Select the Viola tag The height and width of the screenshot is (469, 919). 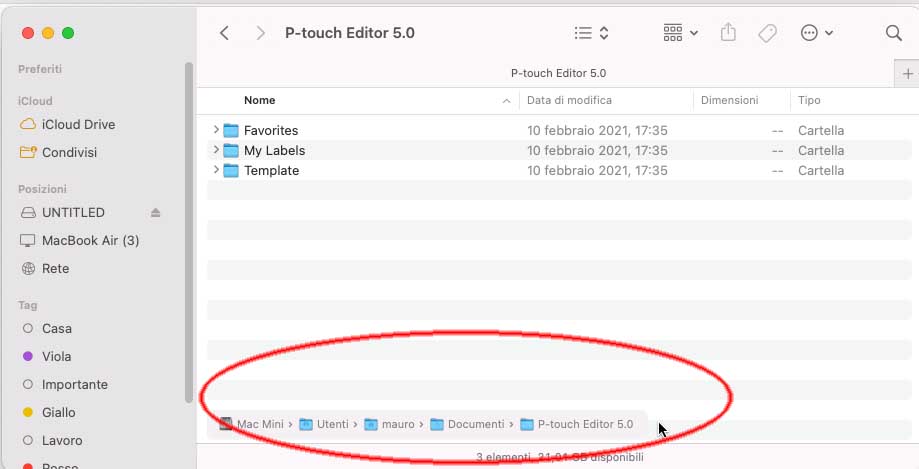coord(56,356)
